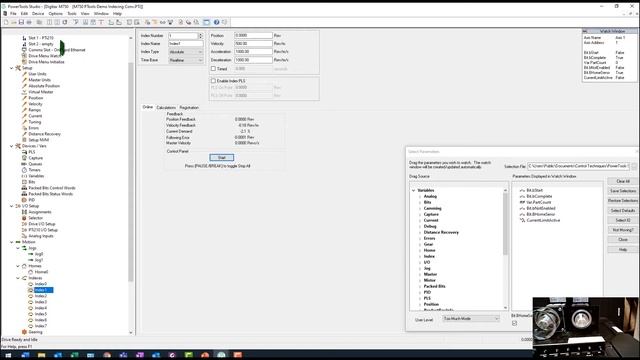Enable Index PLS checkbox
Image resolution: width=640 pixels, height=360 pixels.
(213, 81)
